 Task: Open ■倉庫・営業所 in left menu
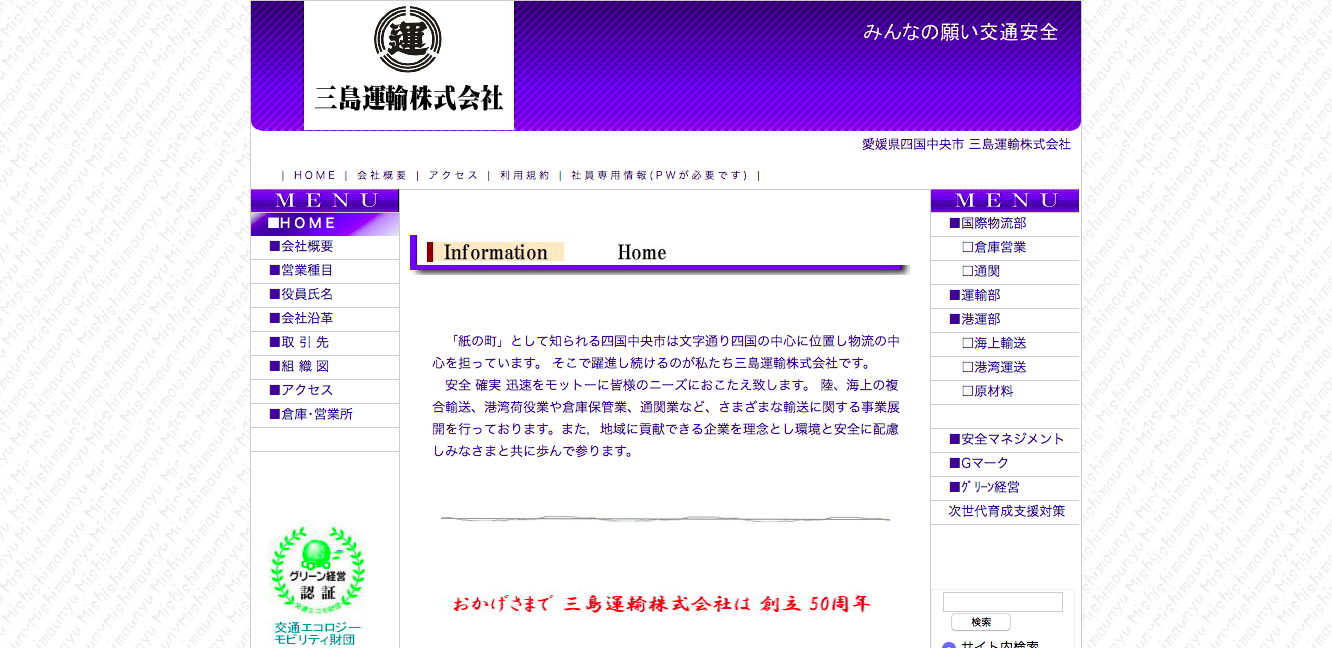click(x=325, y=414)
